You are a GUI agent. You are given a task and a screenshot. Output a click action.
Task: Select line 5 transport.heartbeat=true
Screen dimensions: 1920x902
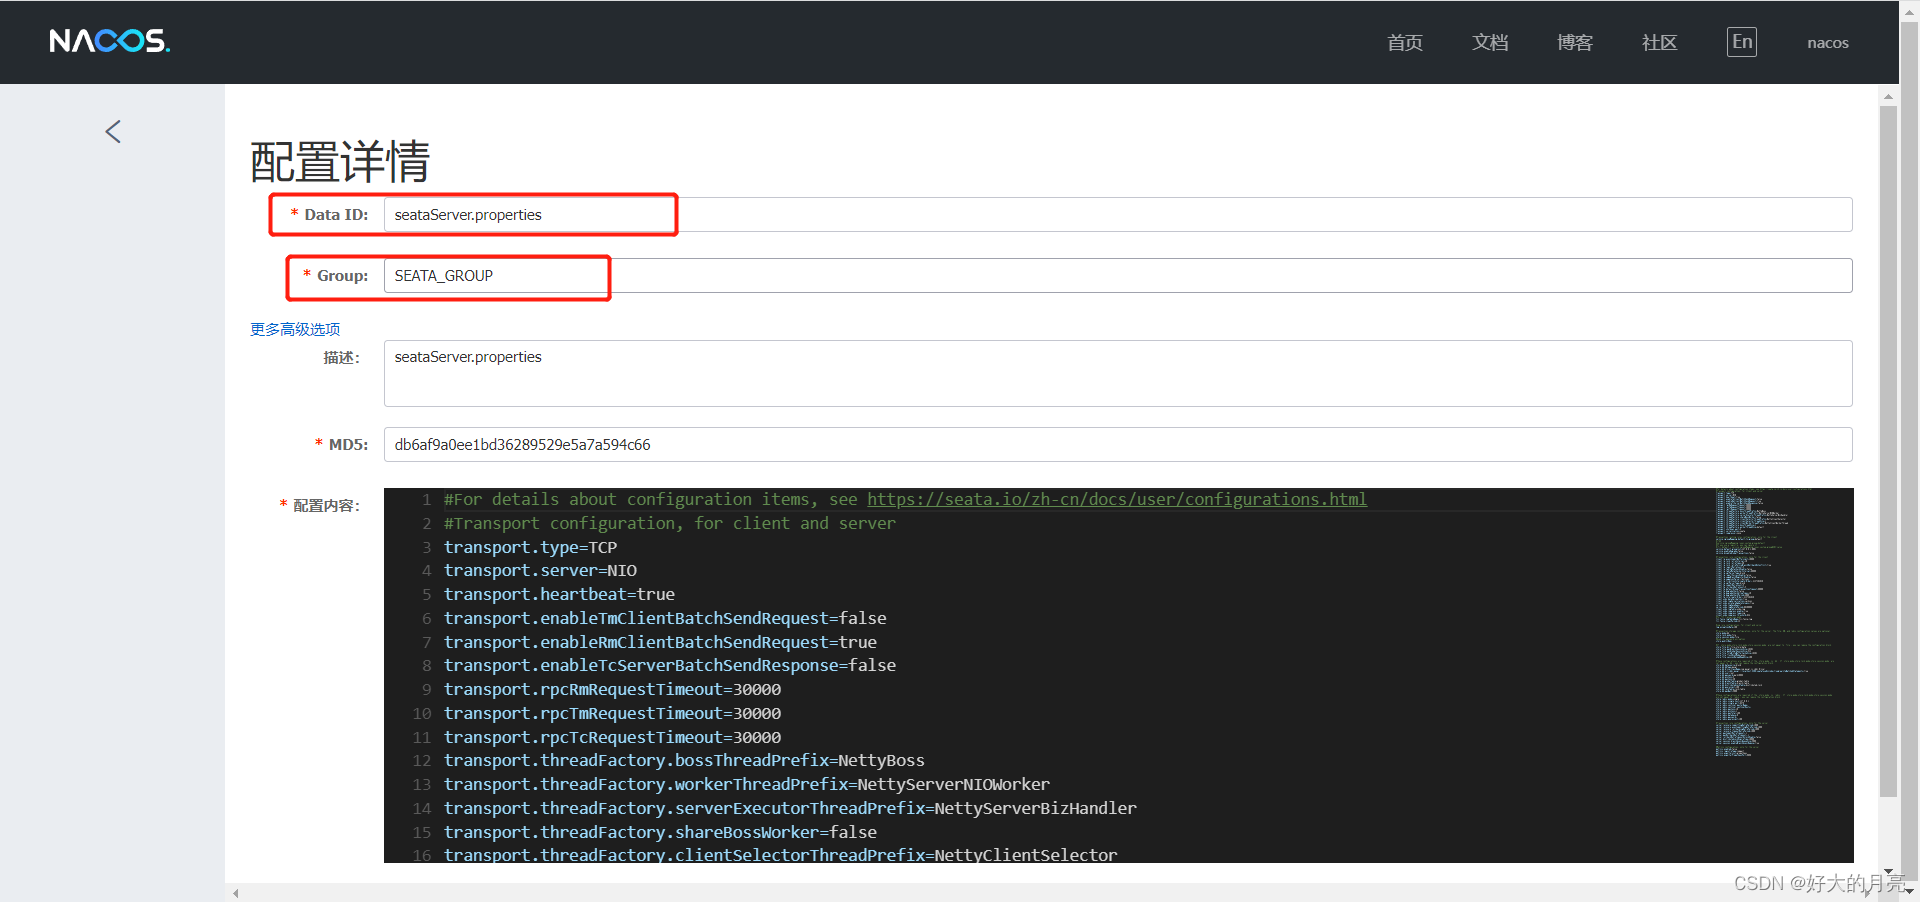click(x=559, y=594)
